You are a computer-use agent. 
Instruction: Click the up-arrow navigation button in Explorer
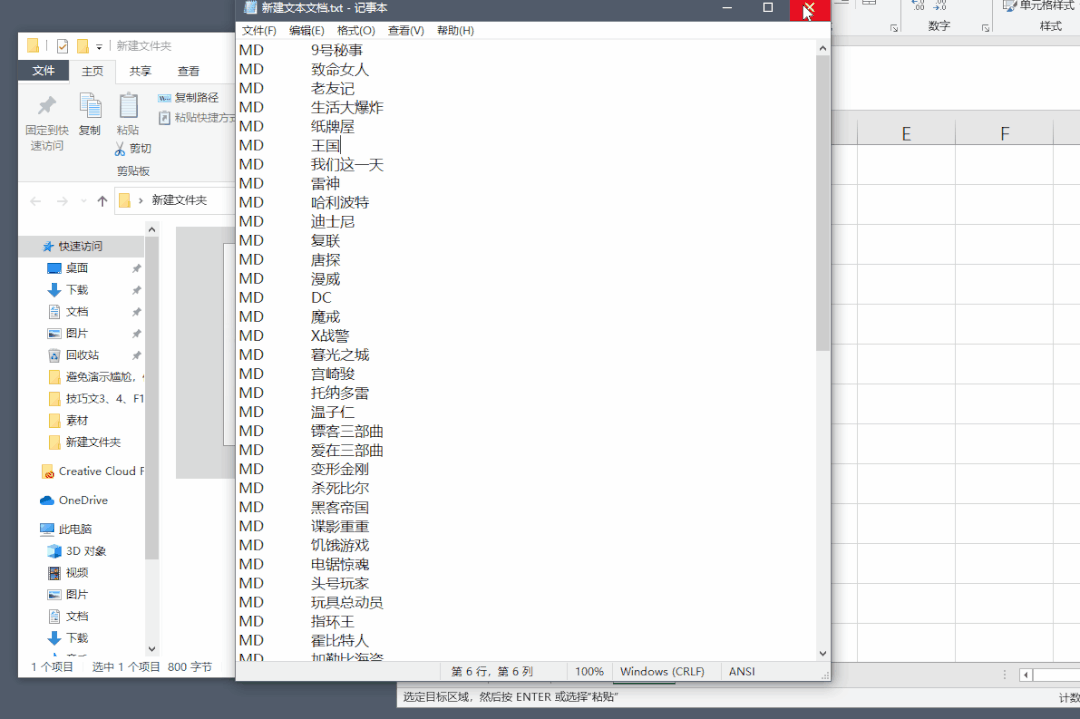pyautogui.click(x=102, y=201)
